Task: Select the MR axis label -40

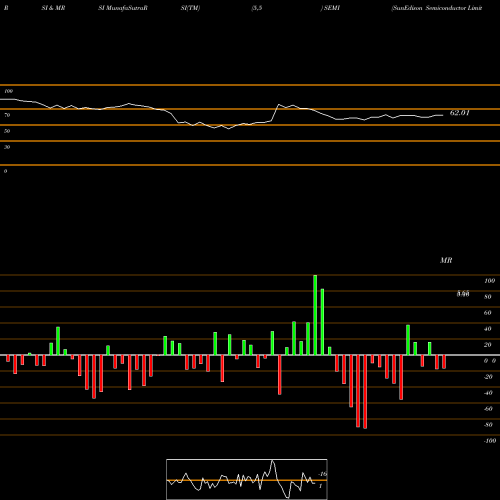Action: click(488, 393)
